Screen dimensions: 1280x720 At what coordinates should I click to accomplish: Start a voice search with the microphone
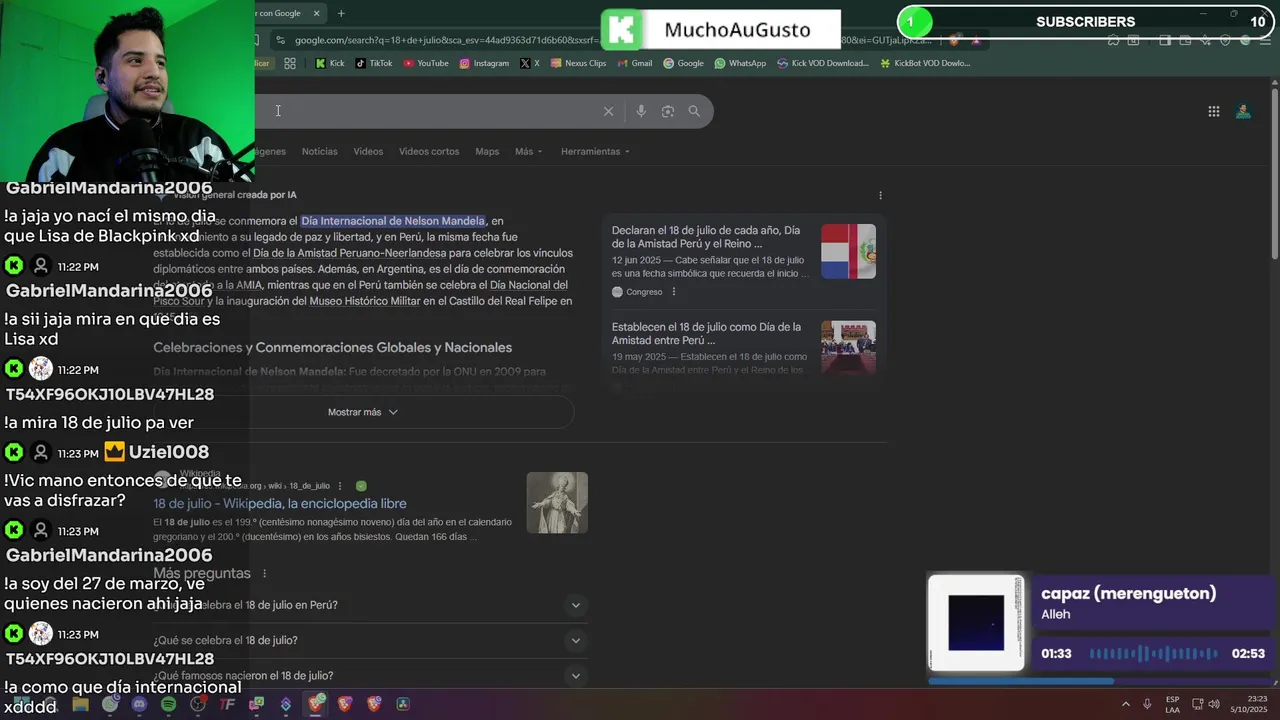tap(641, 111)
